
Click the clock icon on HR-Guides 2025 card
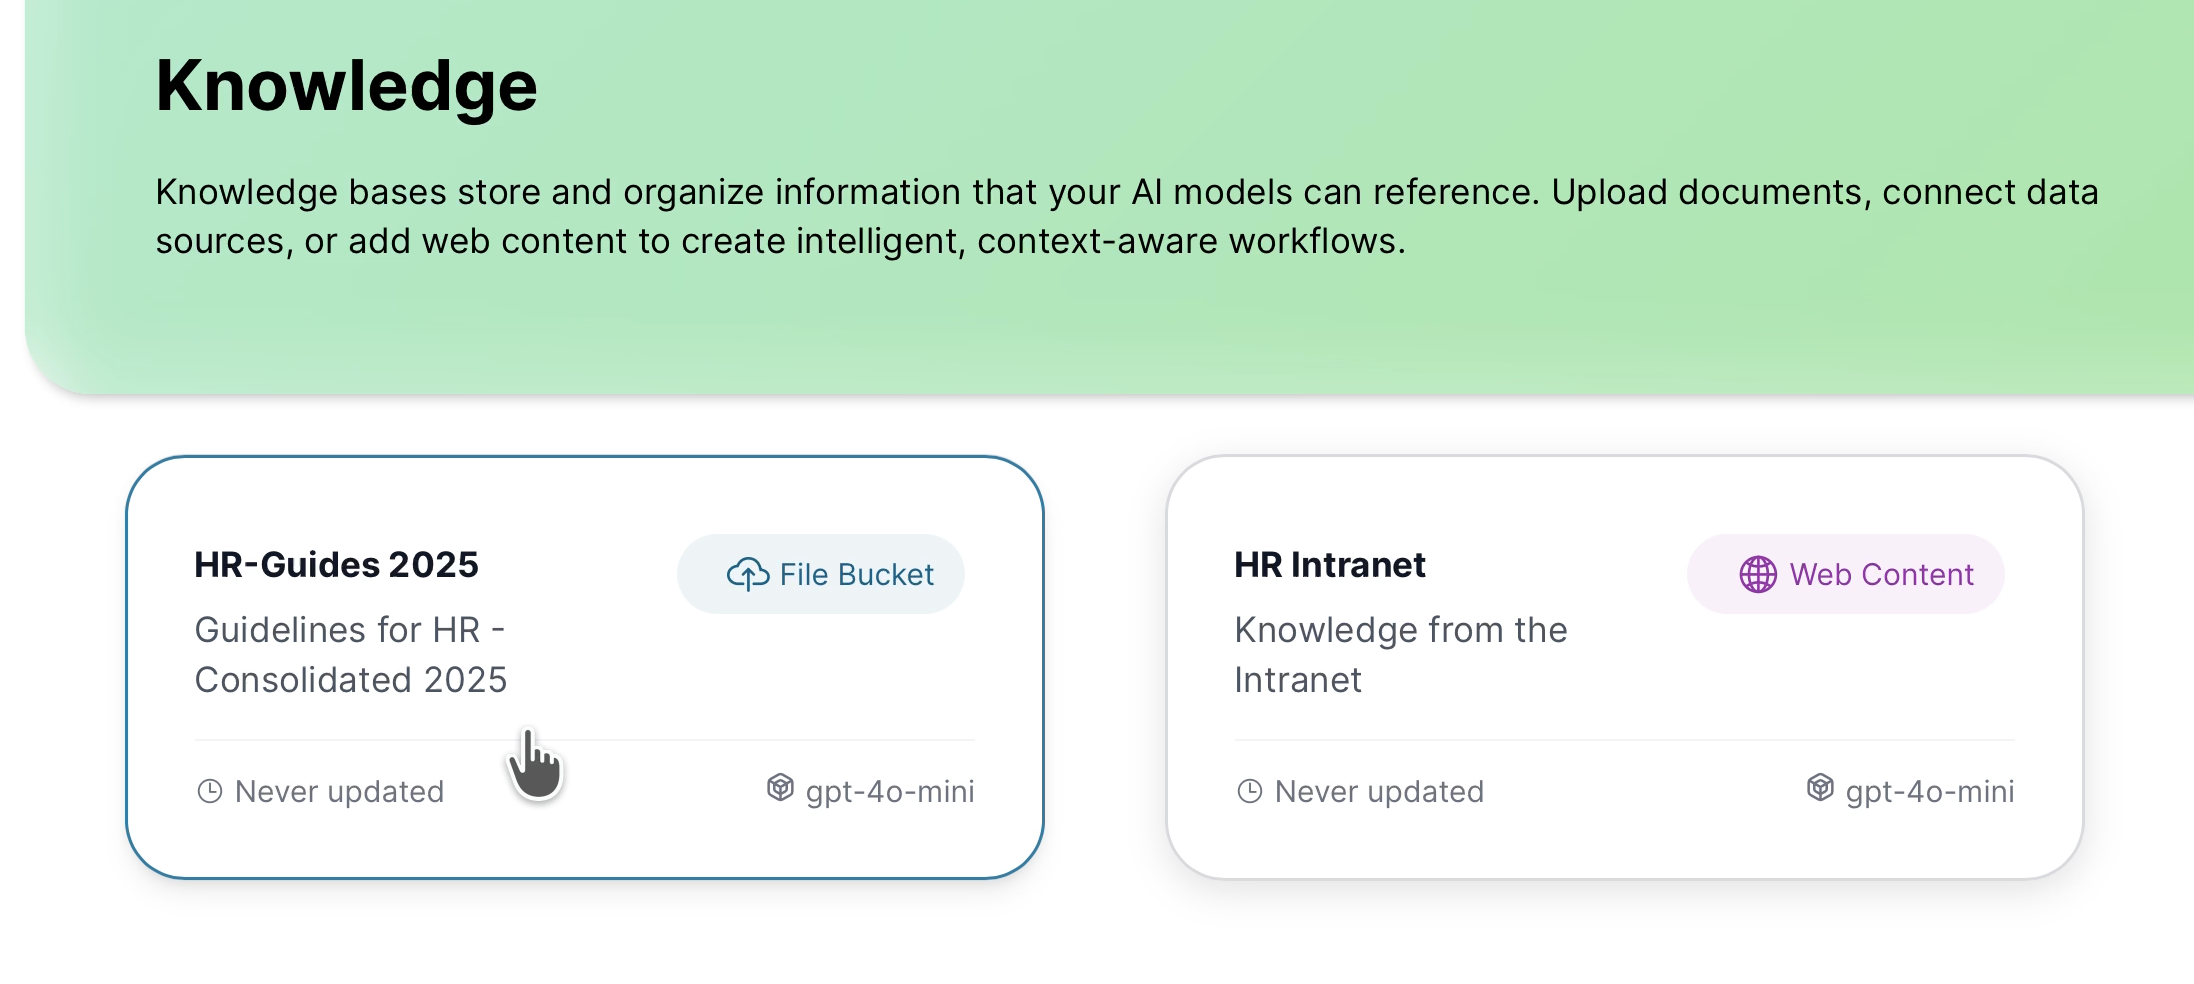coord(208,790)
